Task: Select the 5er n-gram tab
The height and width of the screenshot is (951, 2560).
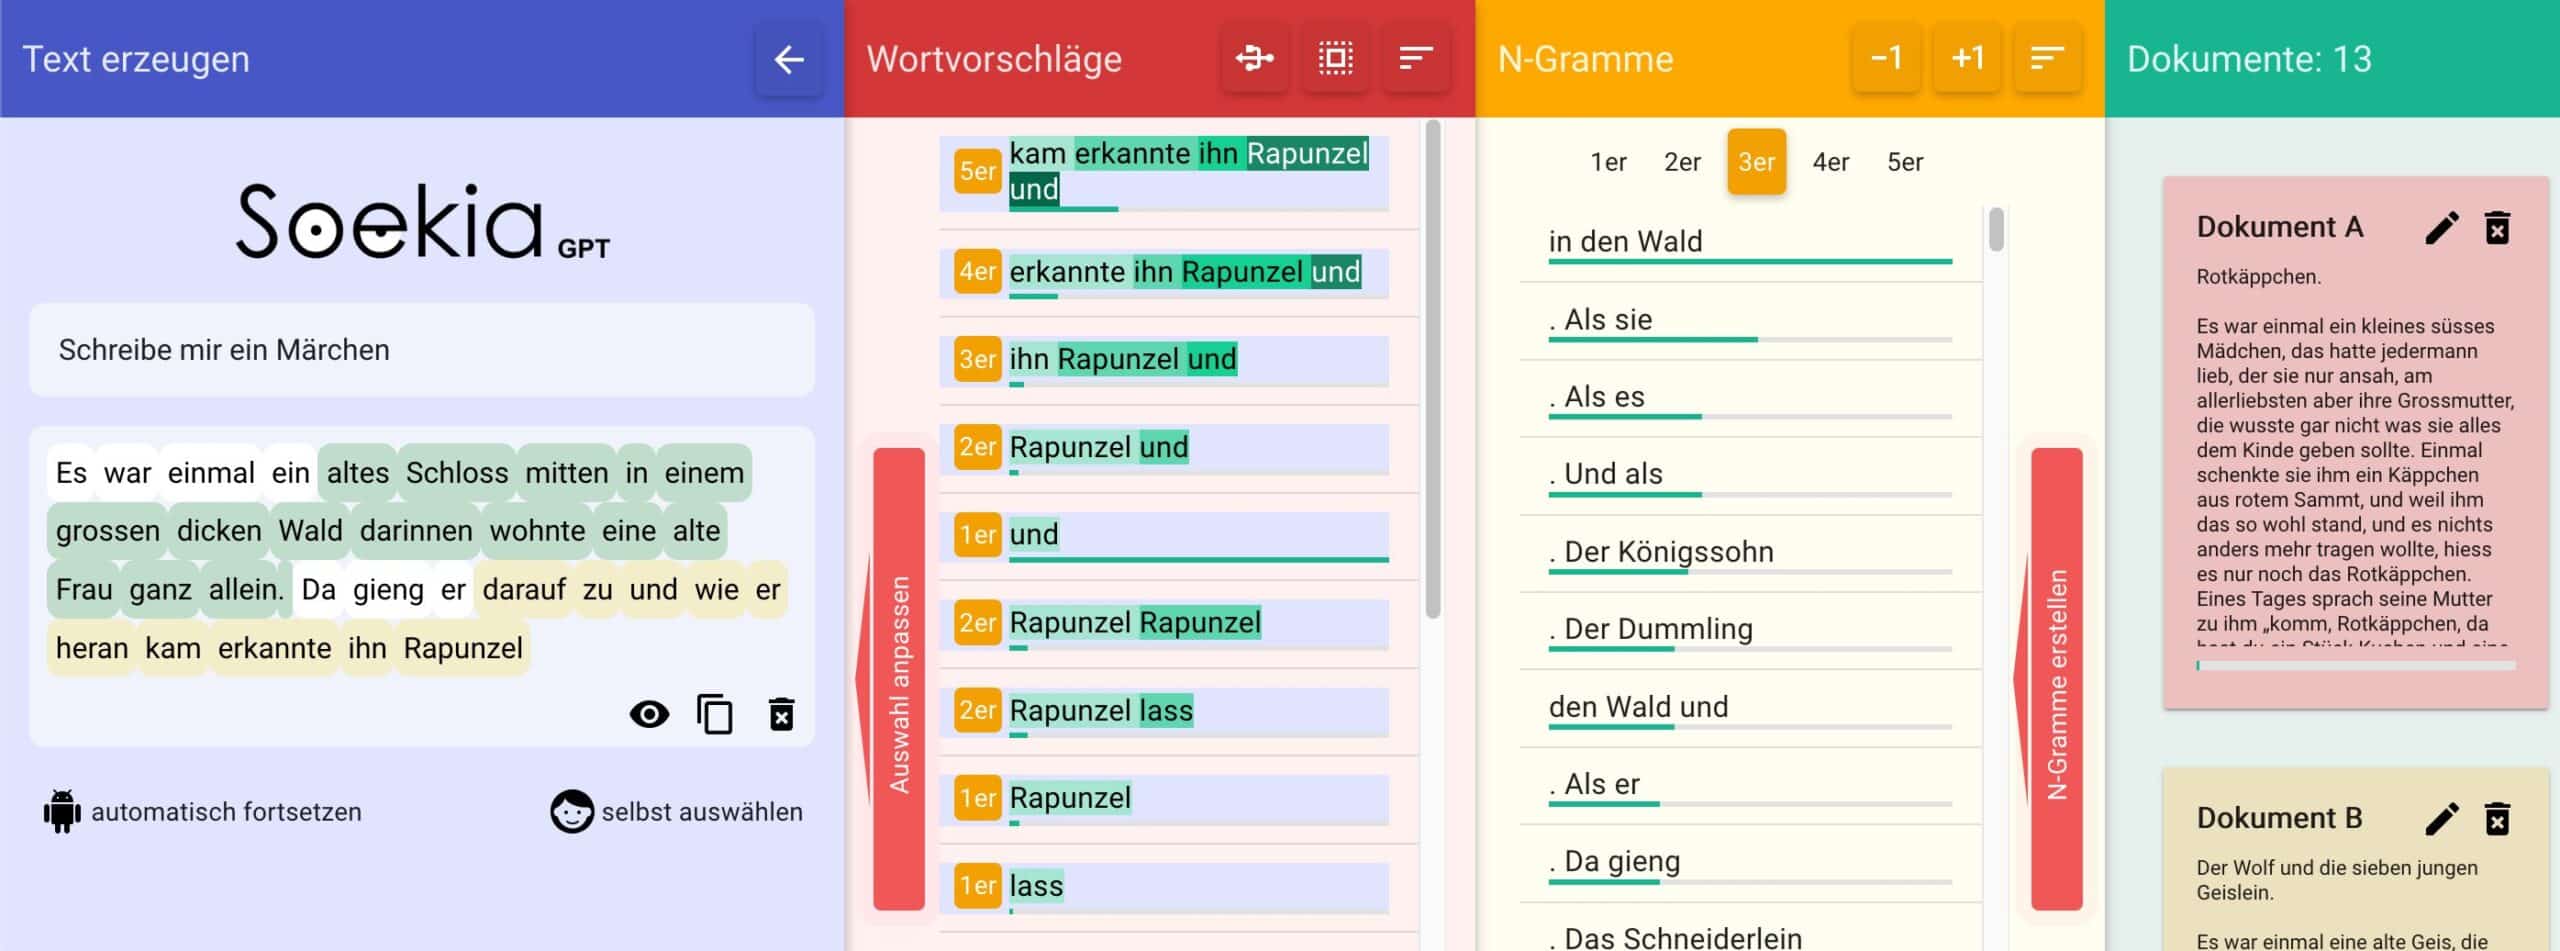Action: click(1904, 162)
